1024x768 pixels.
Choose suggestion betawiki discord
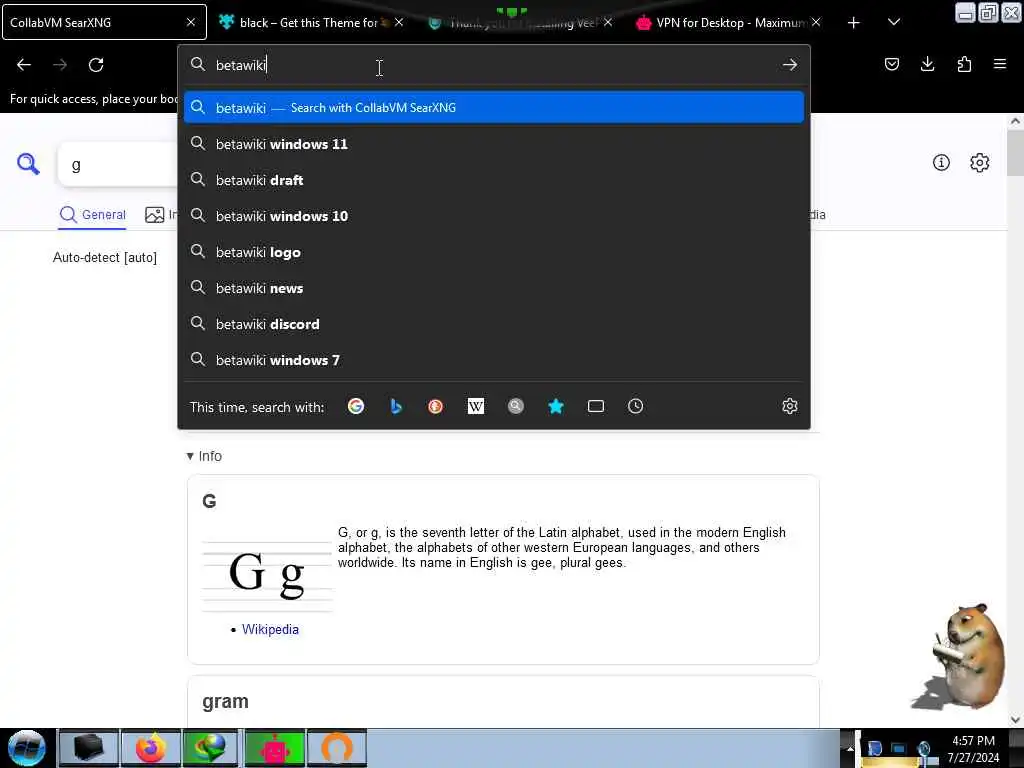(494, 324)
